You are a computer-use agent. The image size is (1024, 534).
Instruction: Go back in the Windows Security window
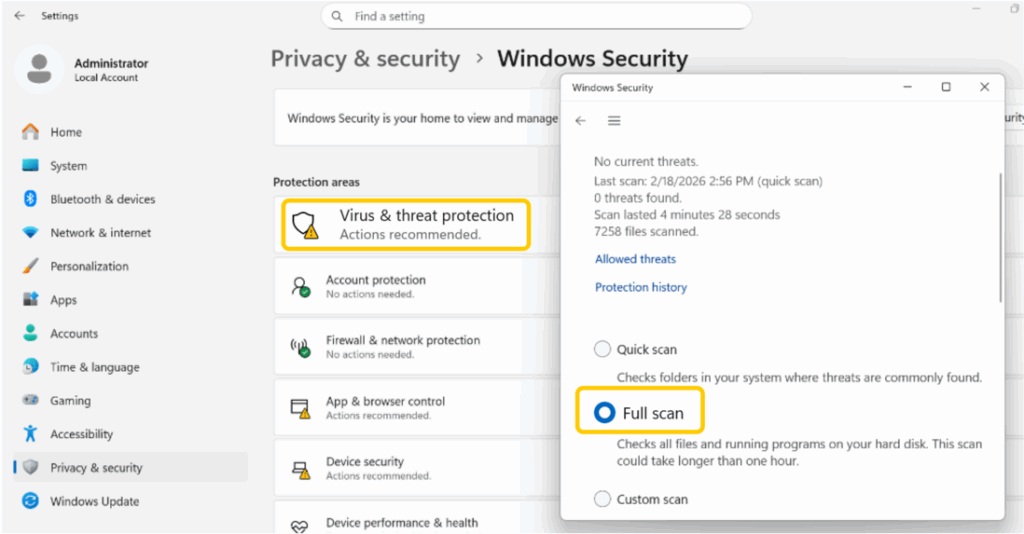[581, 121]
